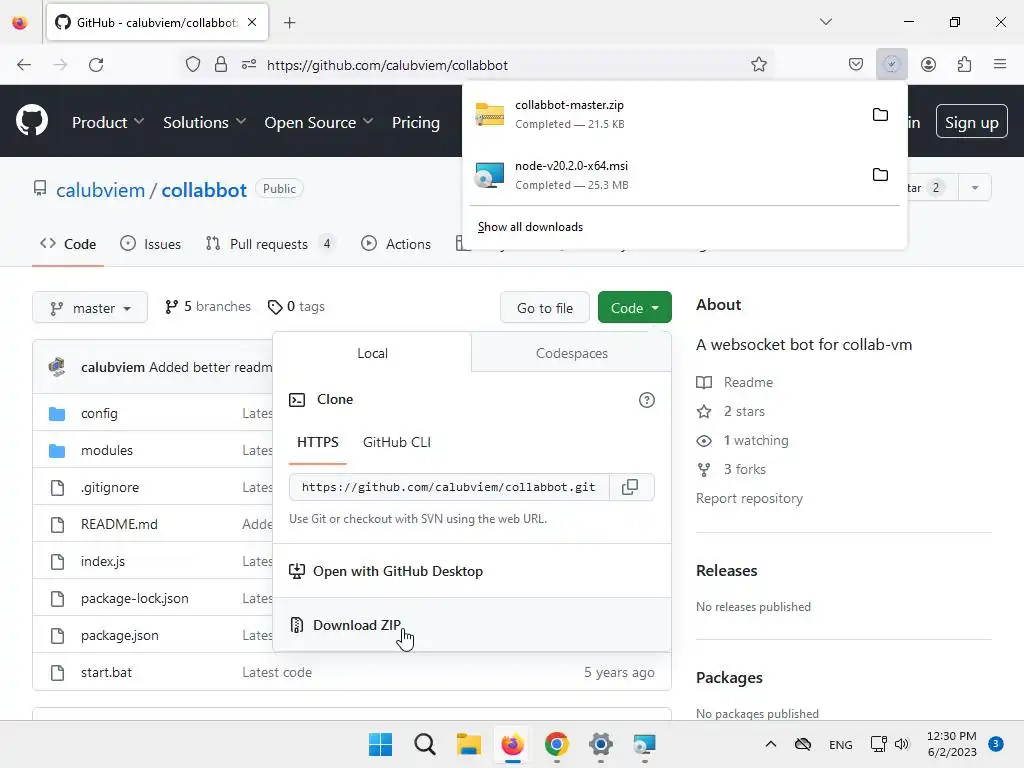The image size is (1024, 768).
Task: Copy the clone URL to clipboard
Action: tap(630, 487)
